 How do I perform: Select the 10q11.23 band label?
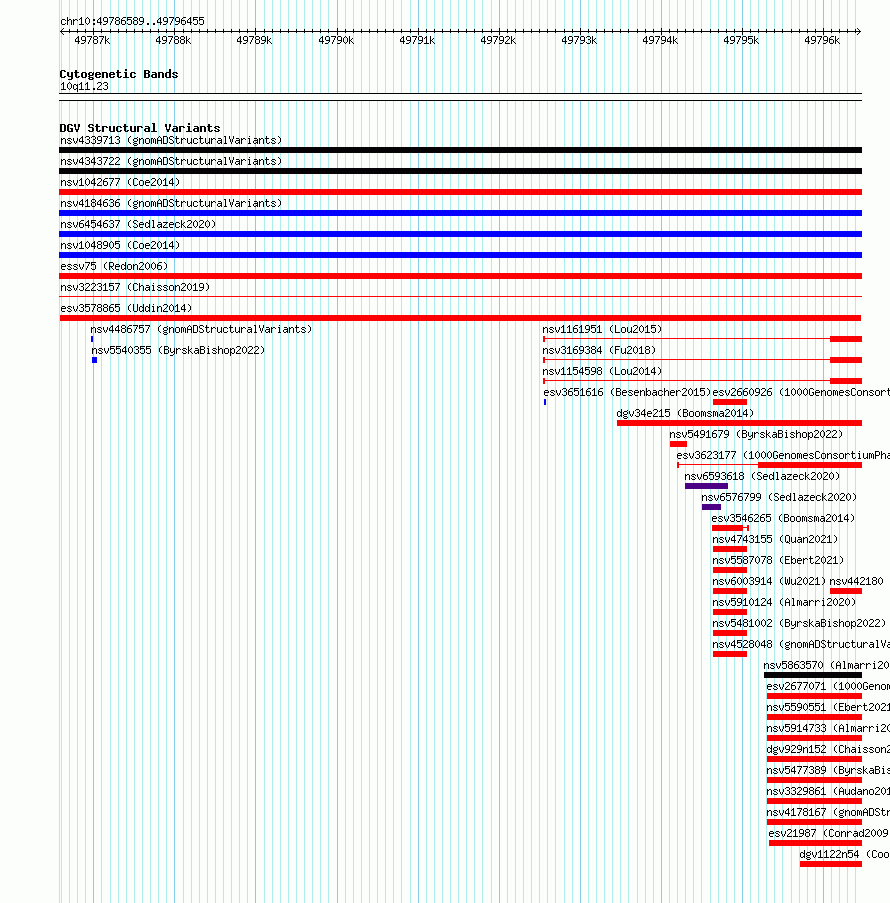[84, 86]
